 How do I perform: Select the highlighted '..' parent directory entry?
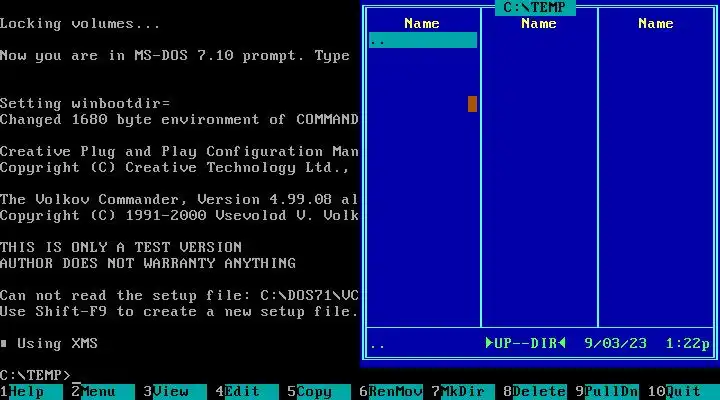coord(422,40)
